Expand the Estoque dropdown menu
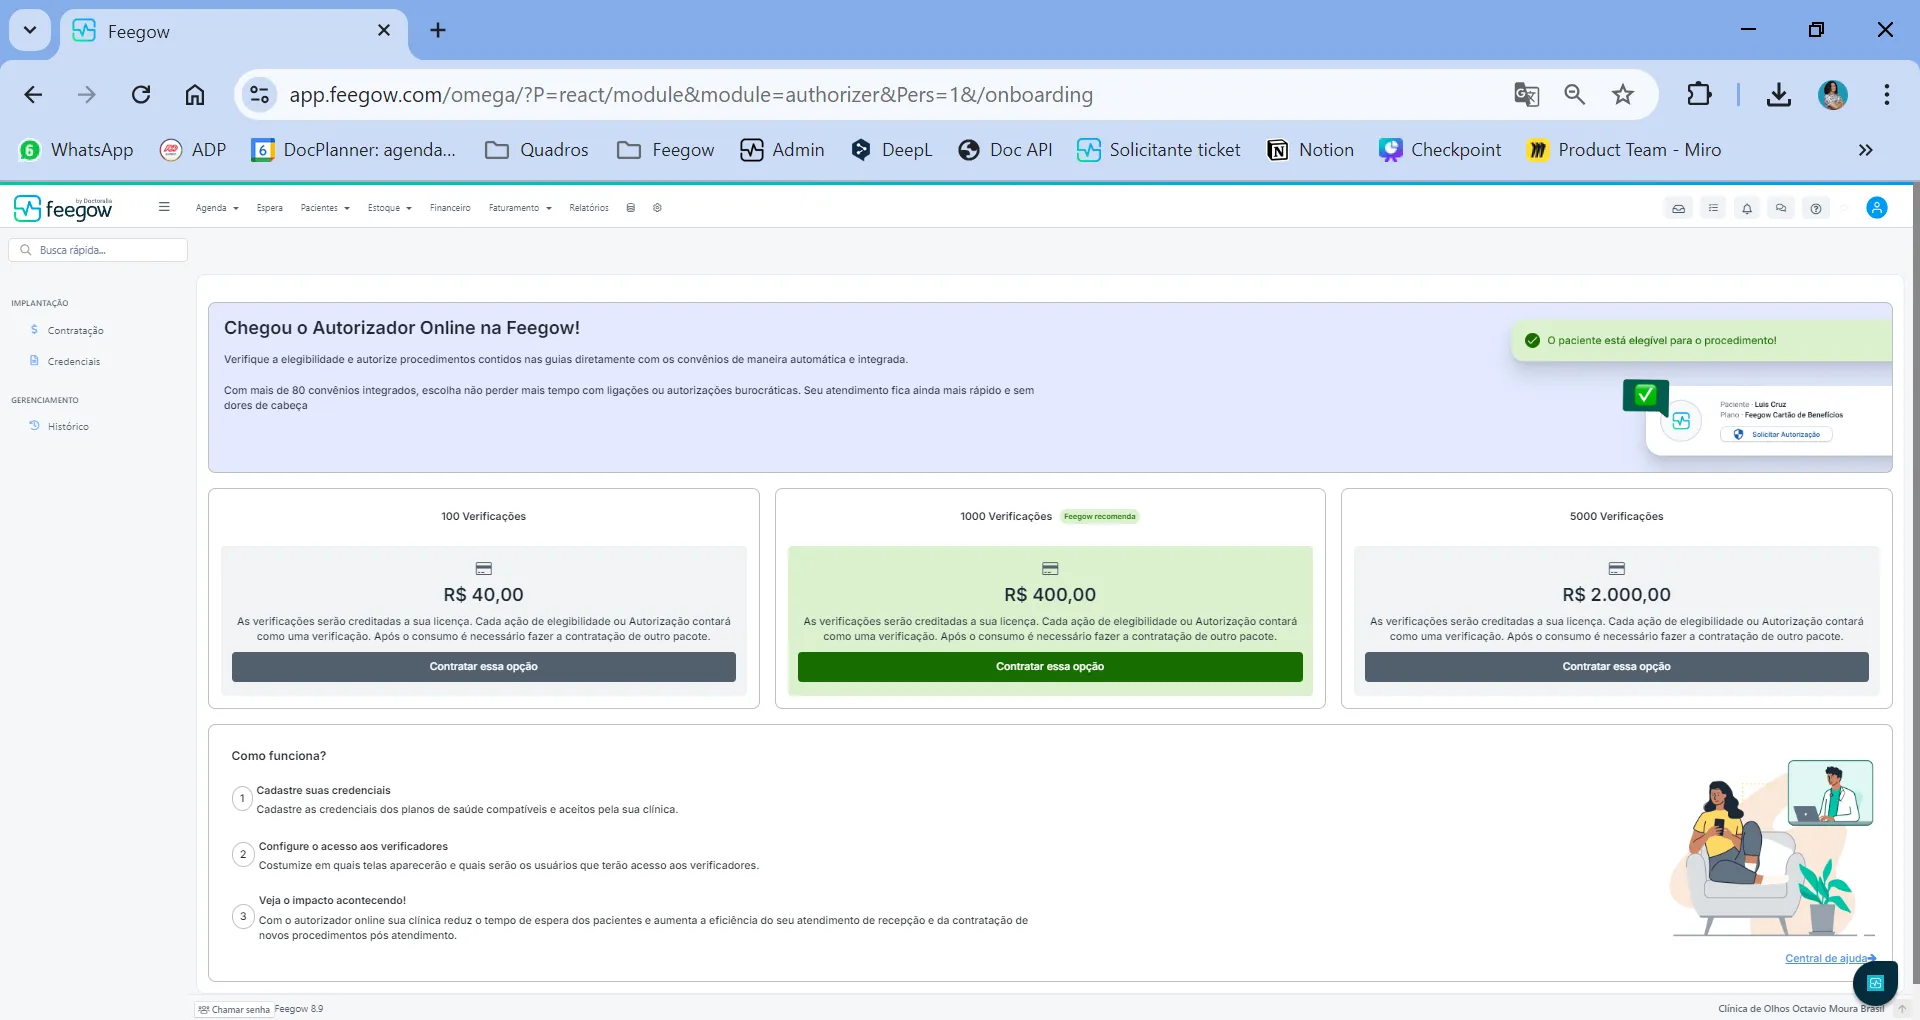The height and width of the screenshot is (1020, 1920). pos(389,208)
